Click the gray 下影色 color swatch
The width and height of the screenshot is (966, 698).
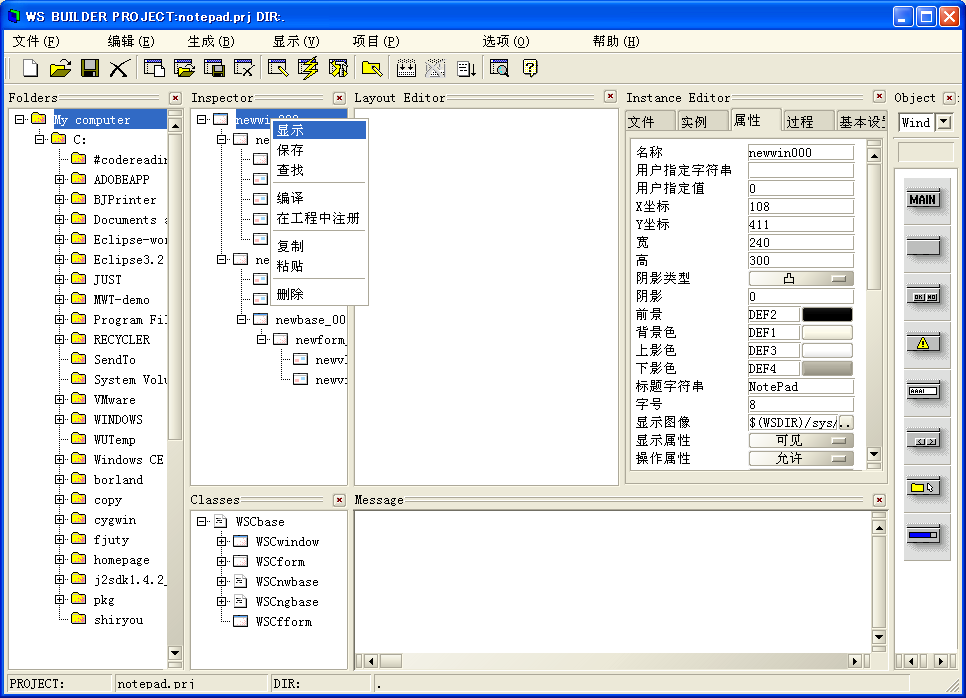click(x=827, y=368)
